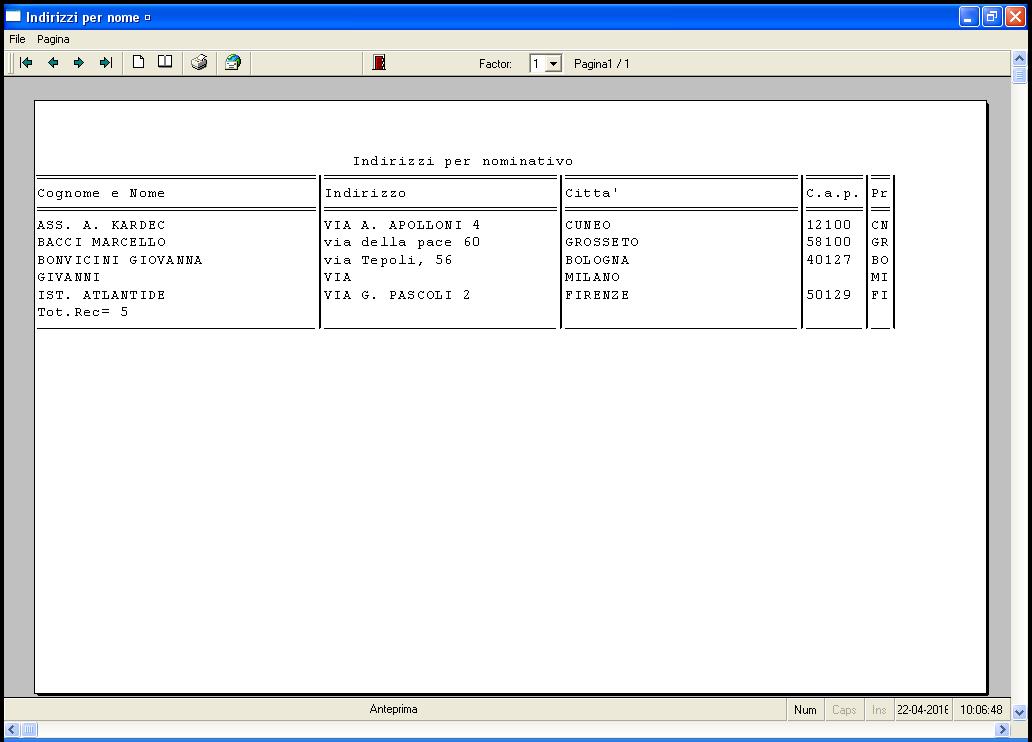Click the 'BONVICINI GIOVANNA' name
This screenshot has width=1032, height=742.
120,260
